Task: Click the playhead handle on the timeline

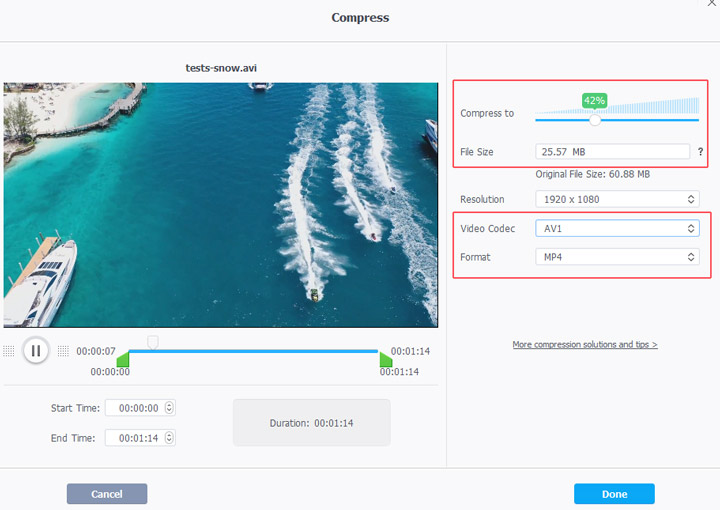Action: [153, 342]
